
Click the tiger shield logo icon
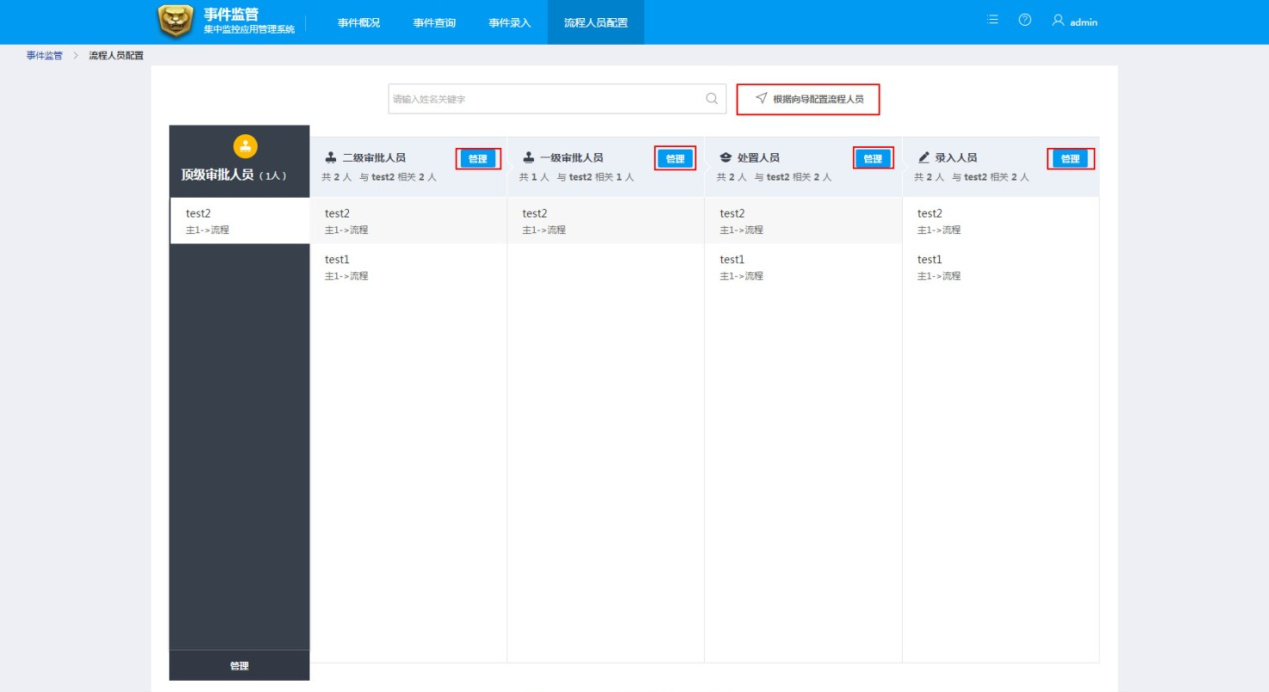[176, 21]
